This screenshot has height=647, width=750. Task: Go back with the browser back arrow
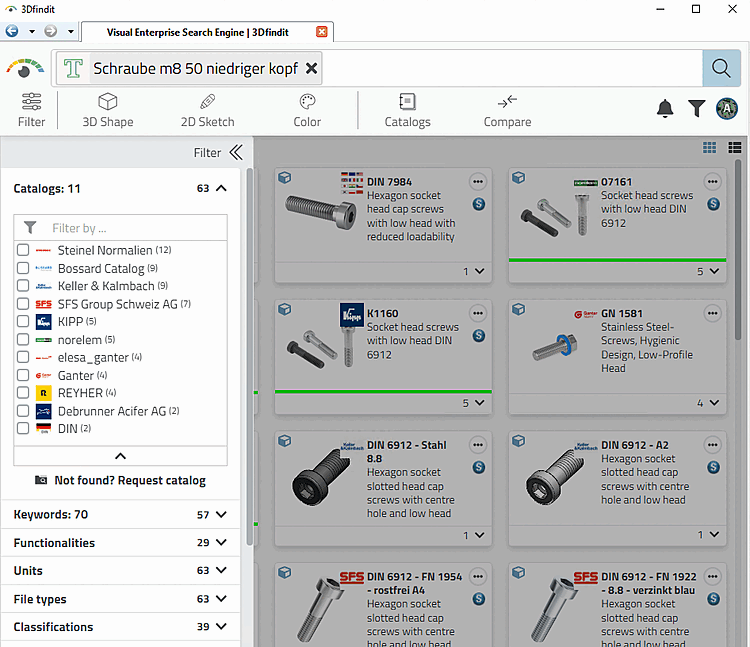[12, 32]
